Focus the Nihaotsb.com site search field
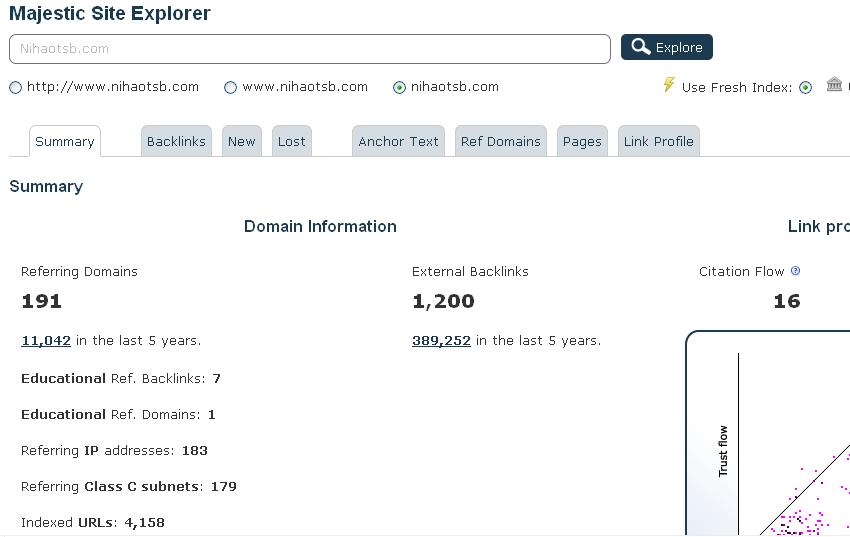Screen dimensions: 850x537 pos(310,49)
